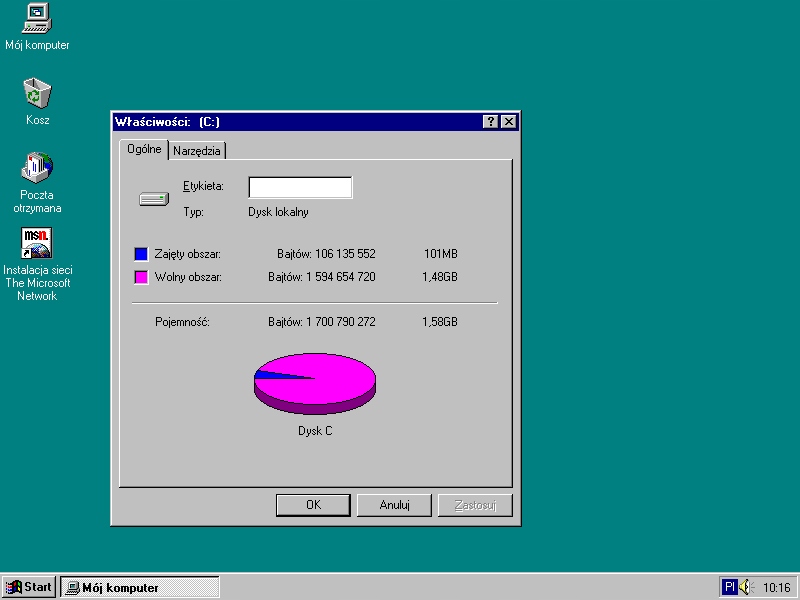The width and height of the screenshot is (800, 600).
Task: Click the magenta Wolny obszar color swatch
Action: coord(140,277)
